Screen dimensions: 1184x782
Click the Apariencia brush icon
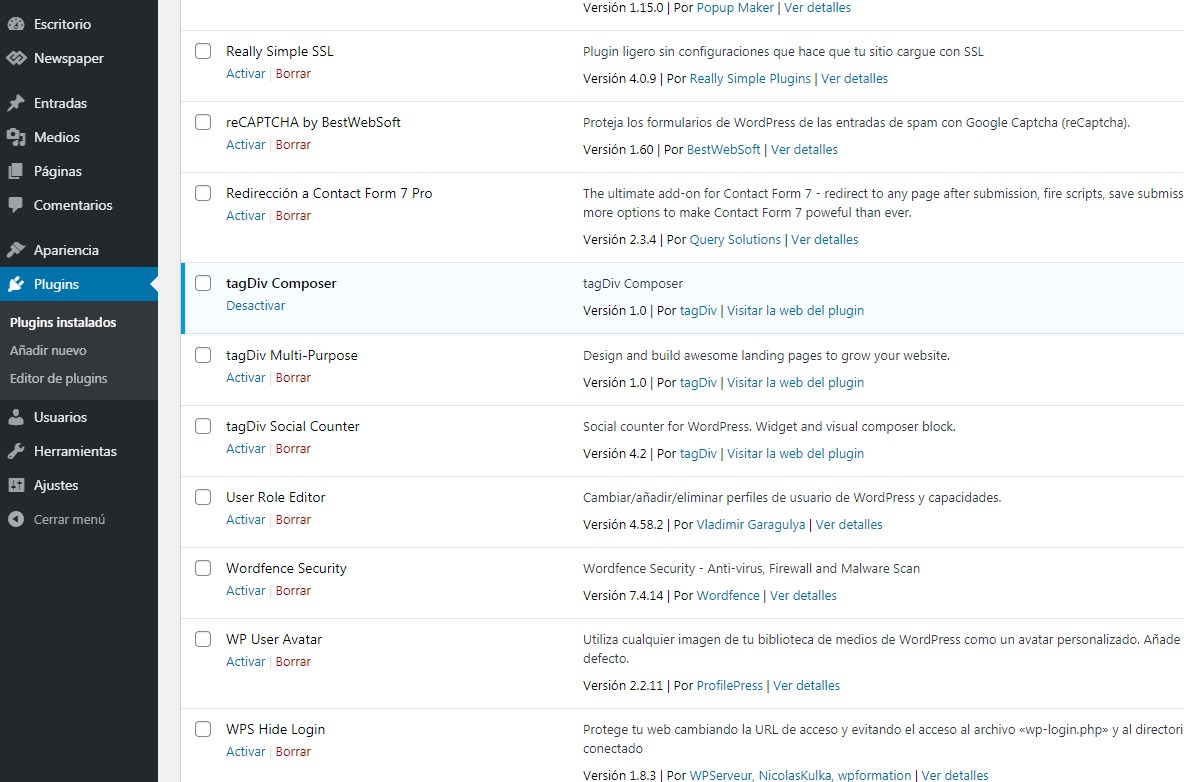(16, 250)
